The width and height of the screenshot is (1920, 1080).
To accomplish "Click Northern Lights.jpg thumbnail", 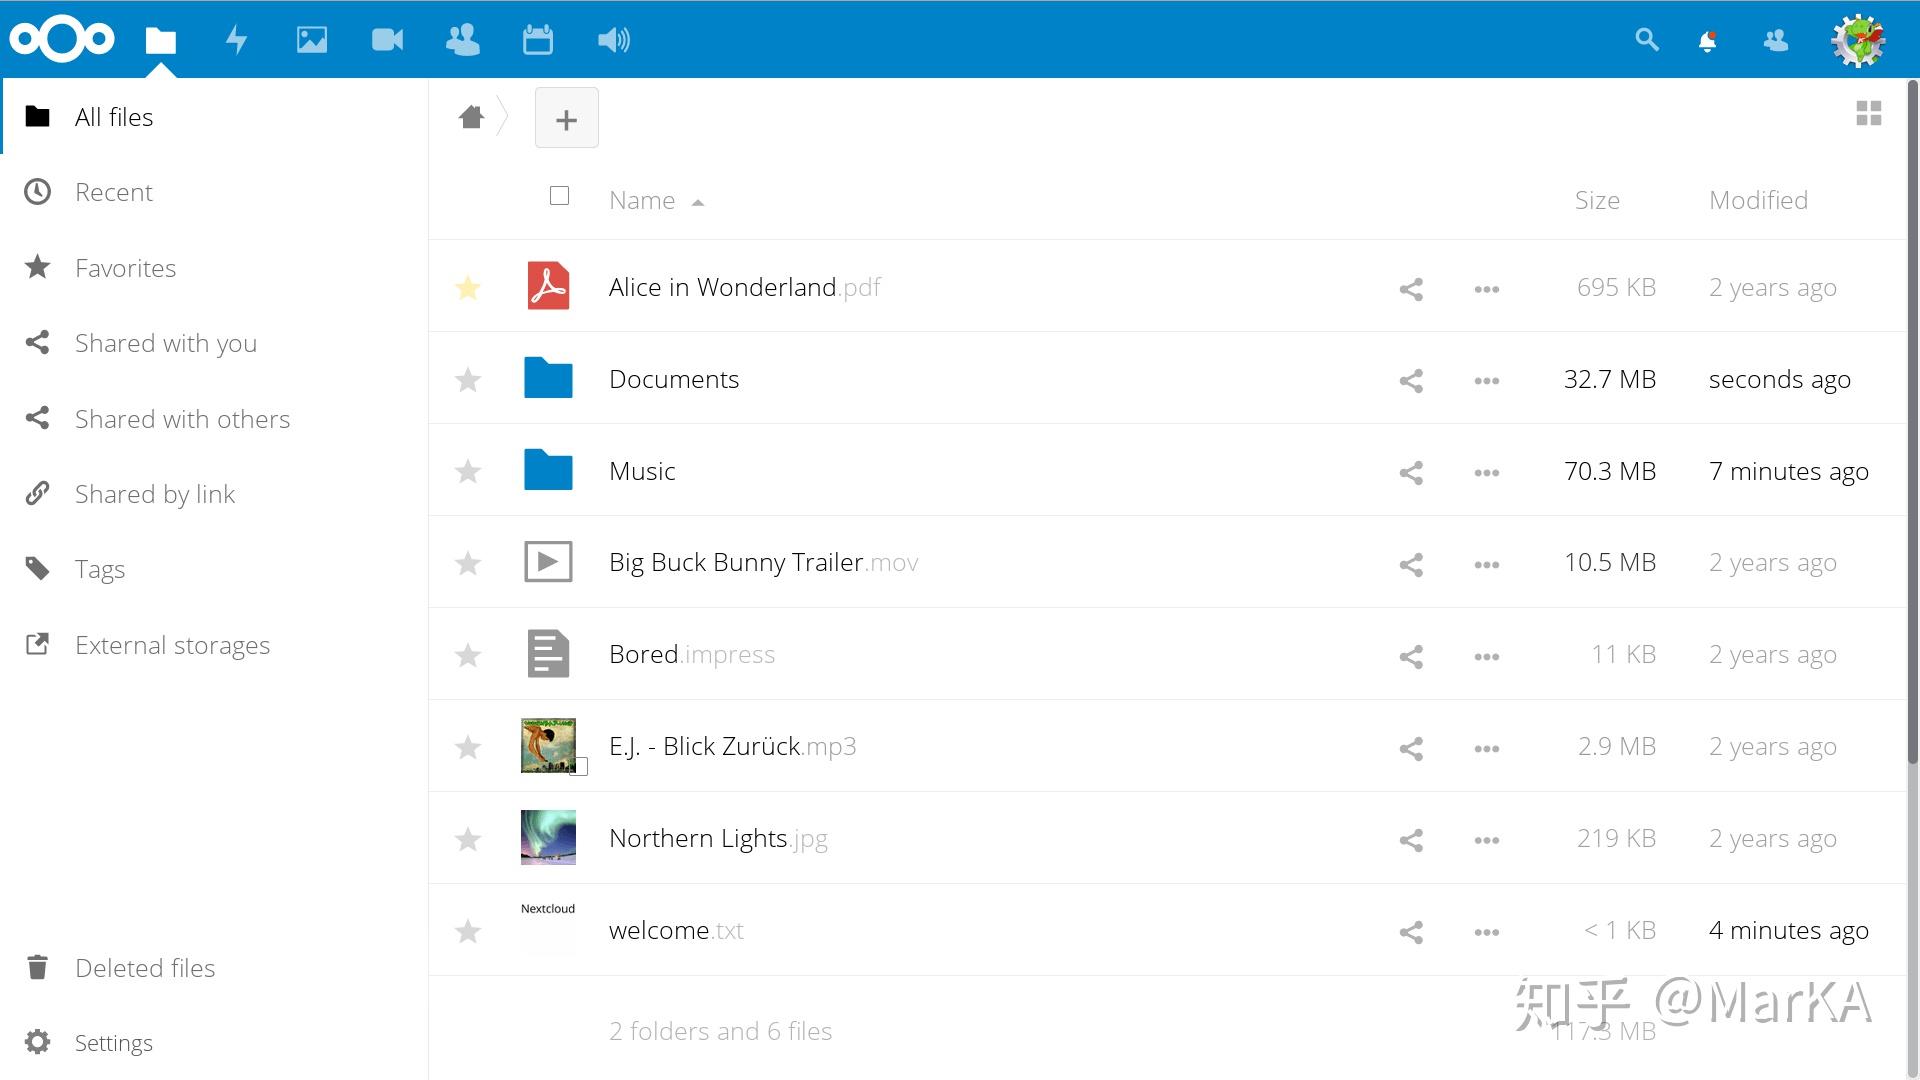I will pyautogui.click(x=548, y=838).
